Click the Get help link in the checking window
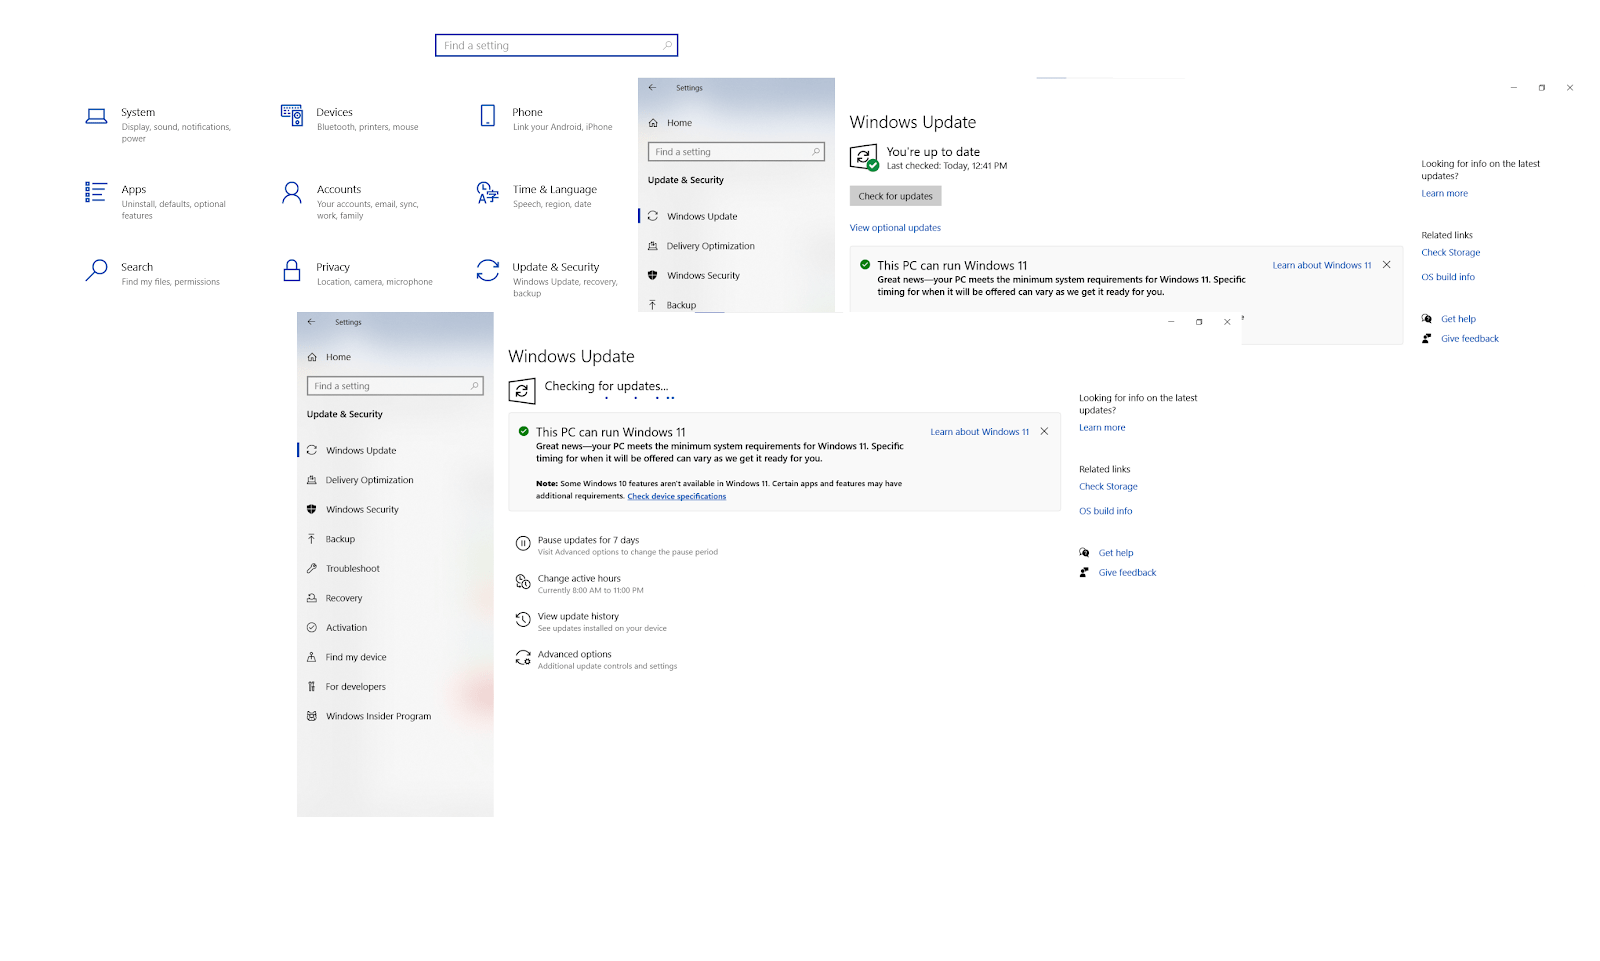This screenshot has width=1600, height=961. coord(1116,553)
